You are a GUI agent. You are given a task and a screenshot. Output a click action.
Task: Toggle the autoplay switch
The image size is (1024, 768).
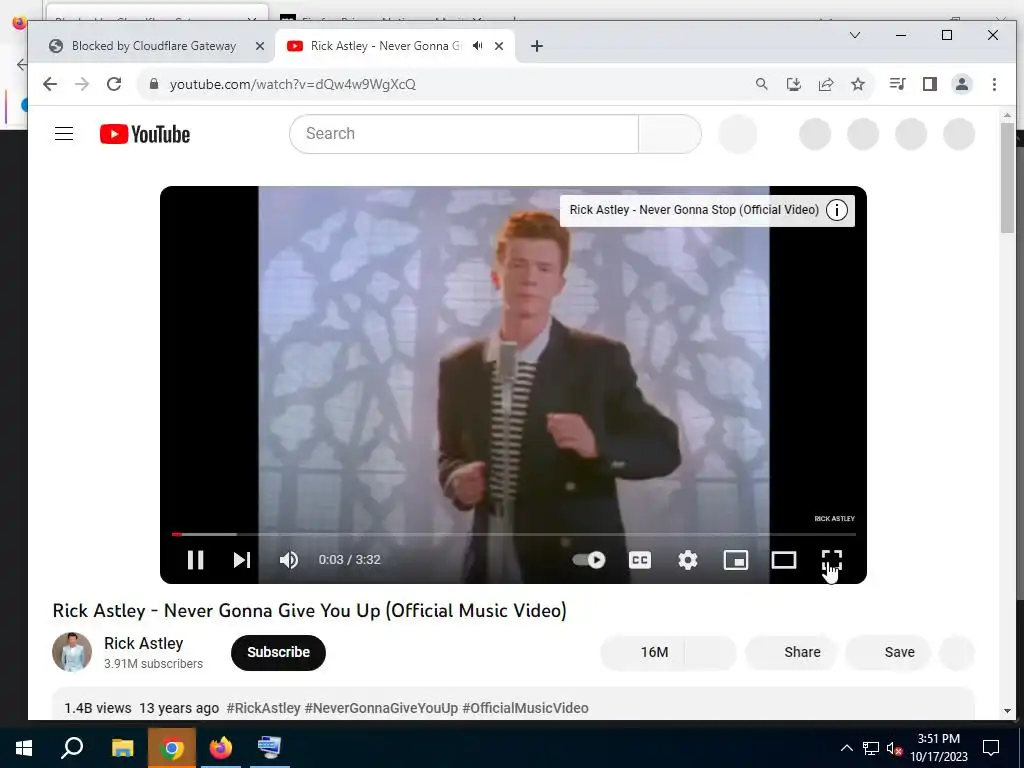[x=589, y=560]
